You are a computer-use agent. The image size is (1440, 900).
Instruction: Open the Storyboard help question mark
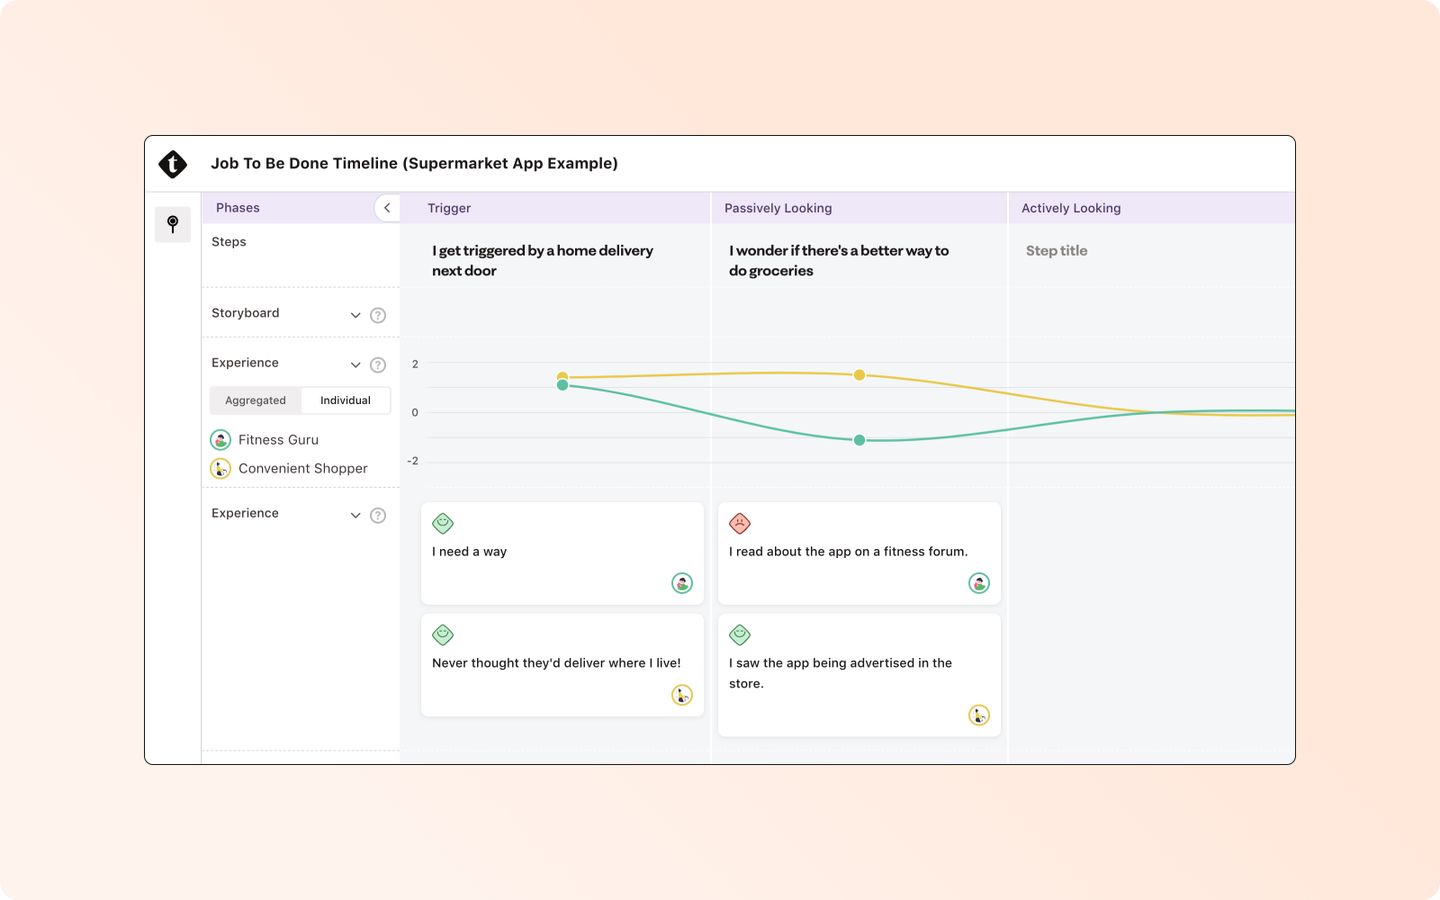[x=378, y=315]
